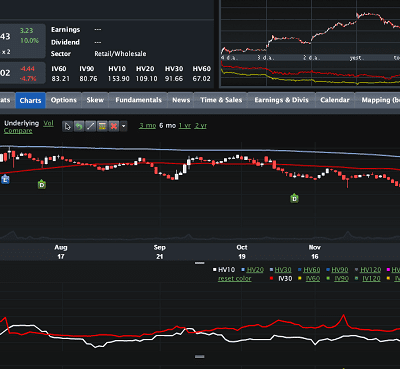
Task: Click the Dividend label in the info panel
Action: click(x=65, y=42)
